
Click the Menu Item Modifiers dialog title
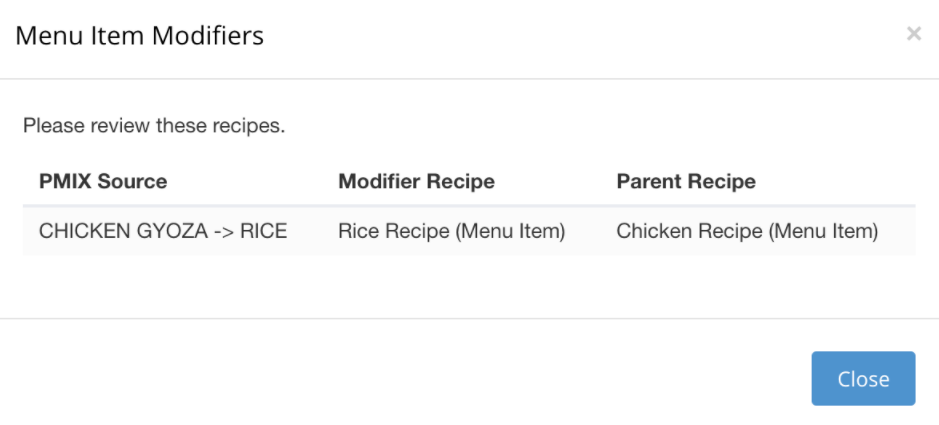click(139, 37)
